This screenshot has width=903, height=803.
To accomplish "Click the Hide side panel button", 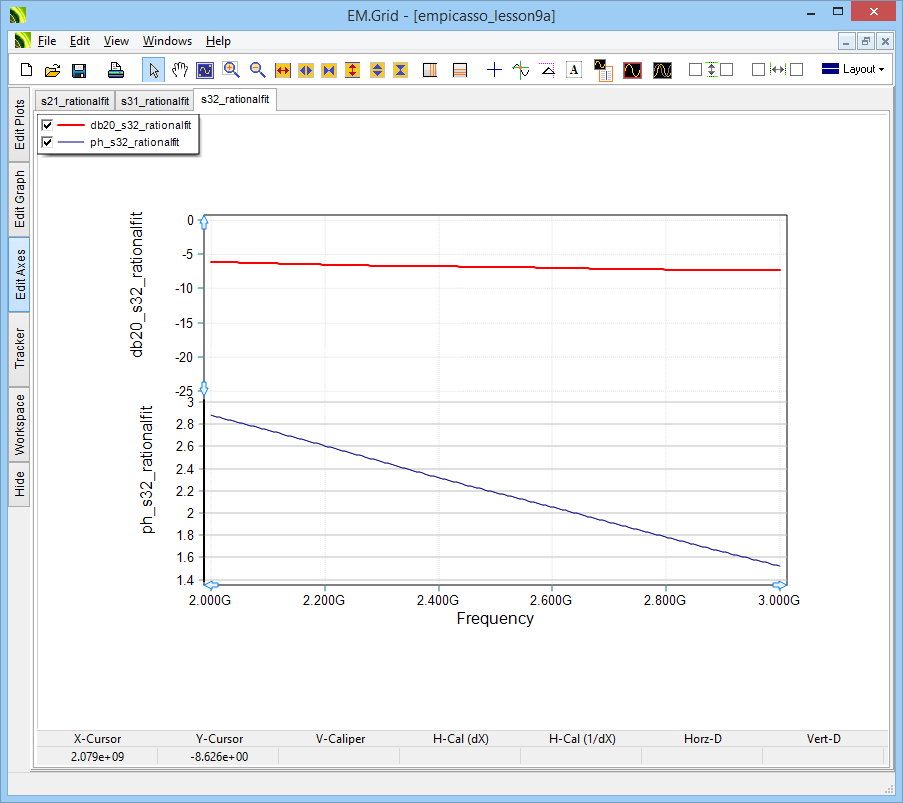I will [19, 485].
